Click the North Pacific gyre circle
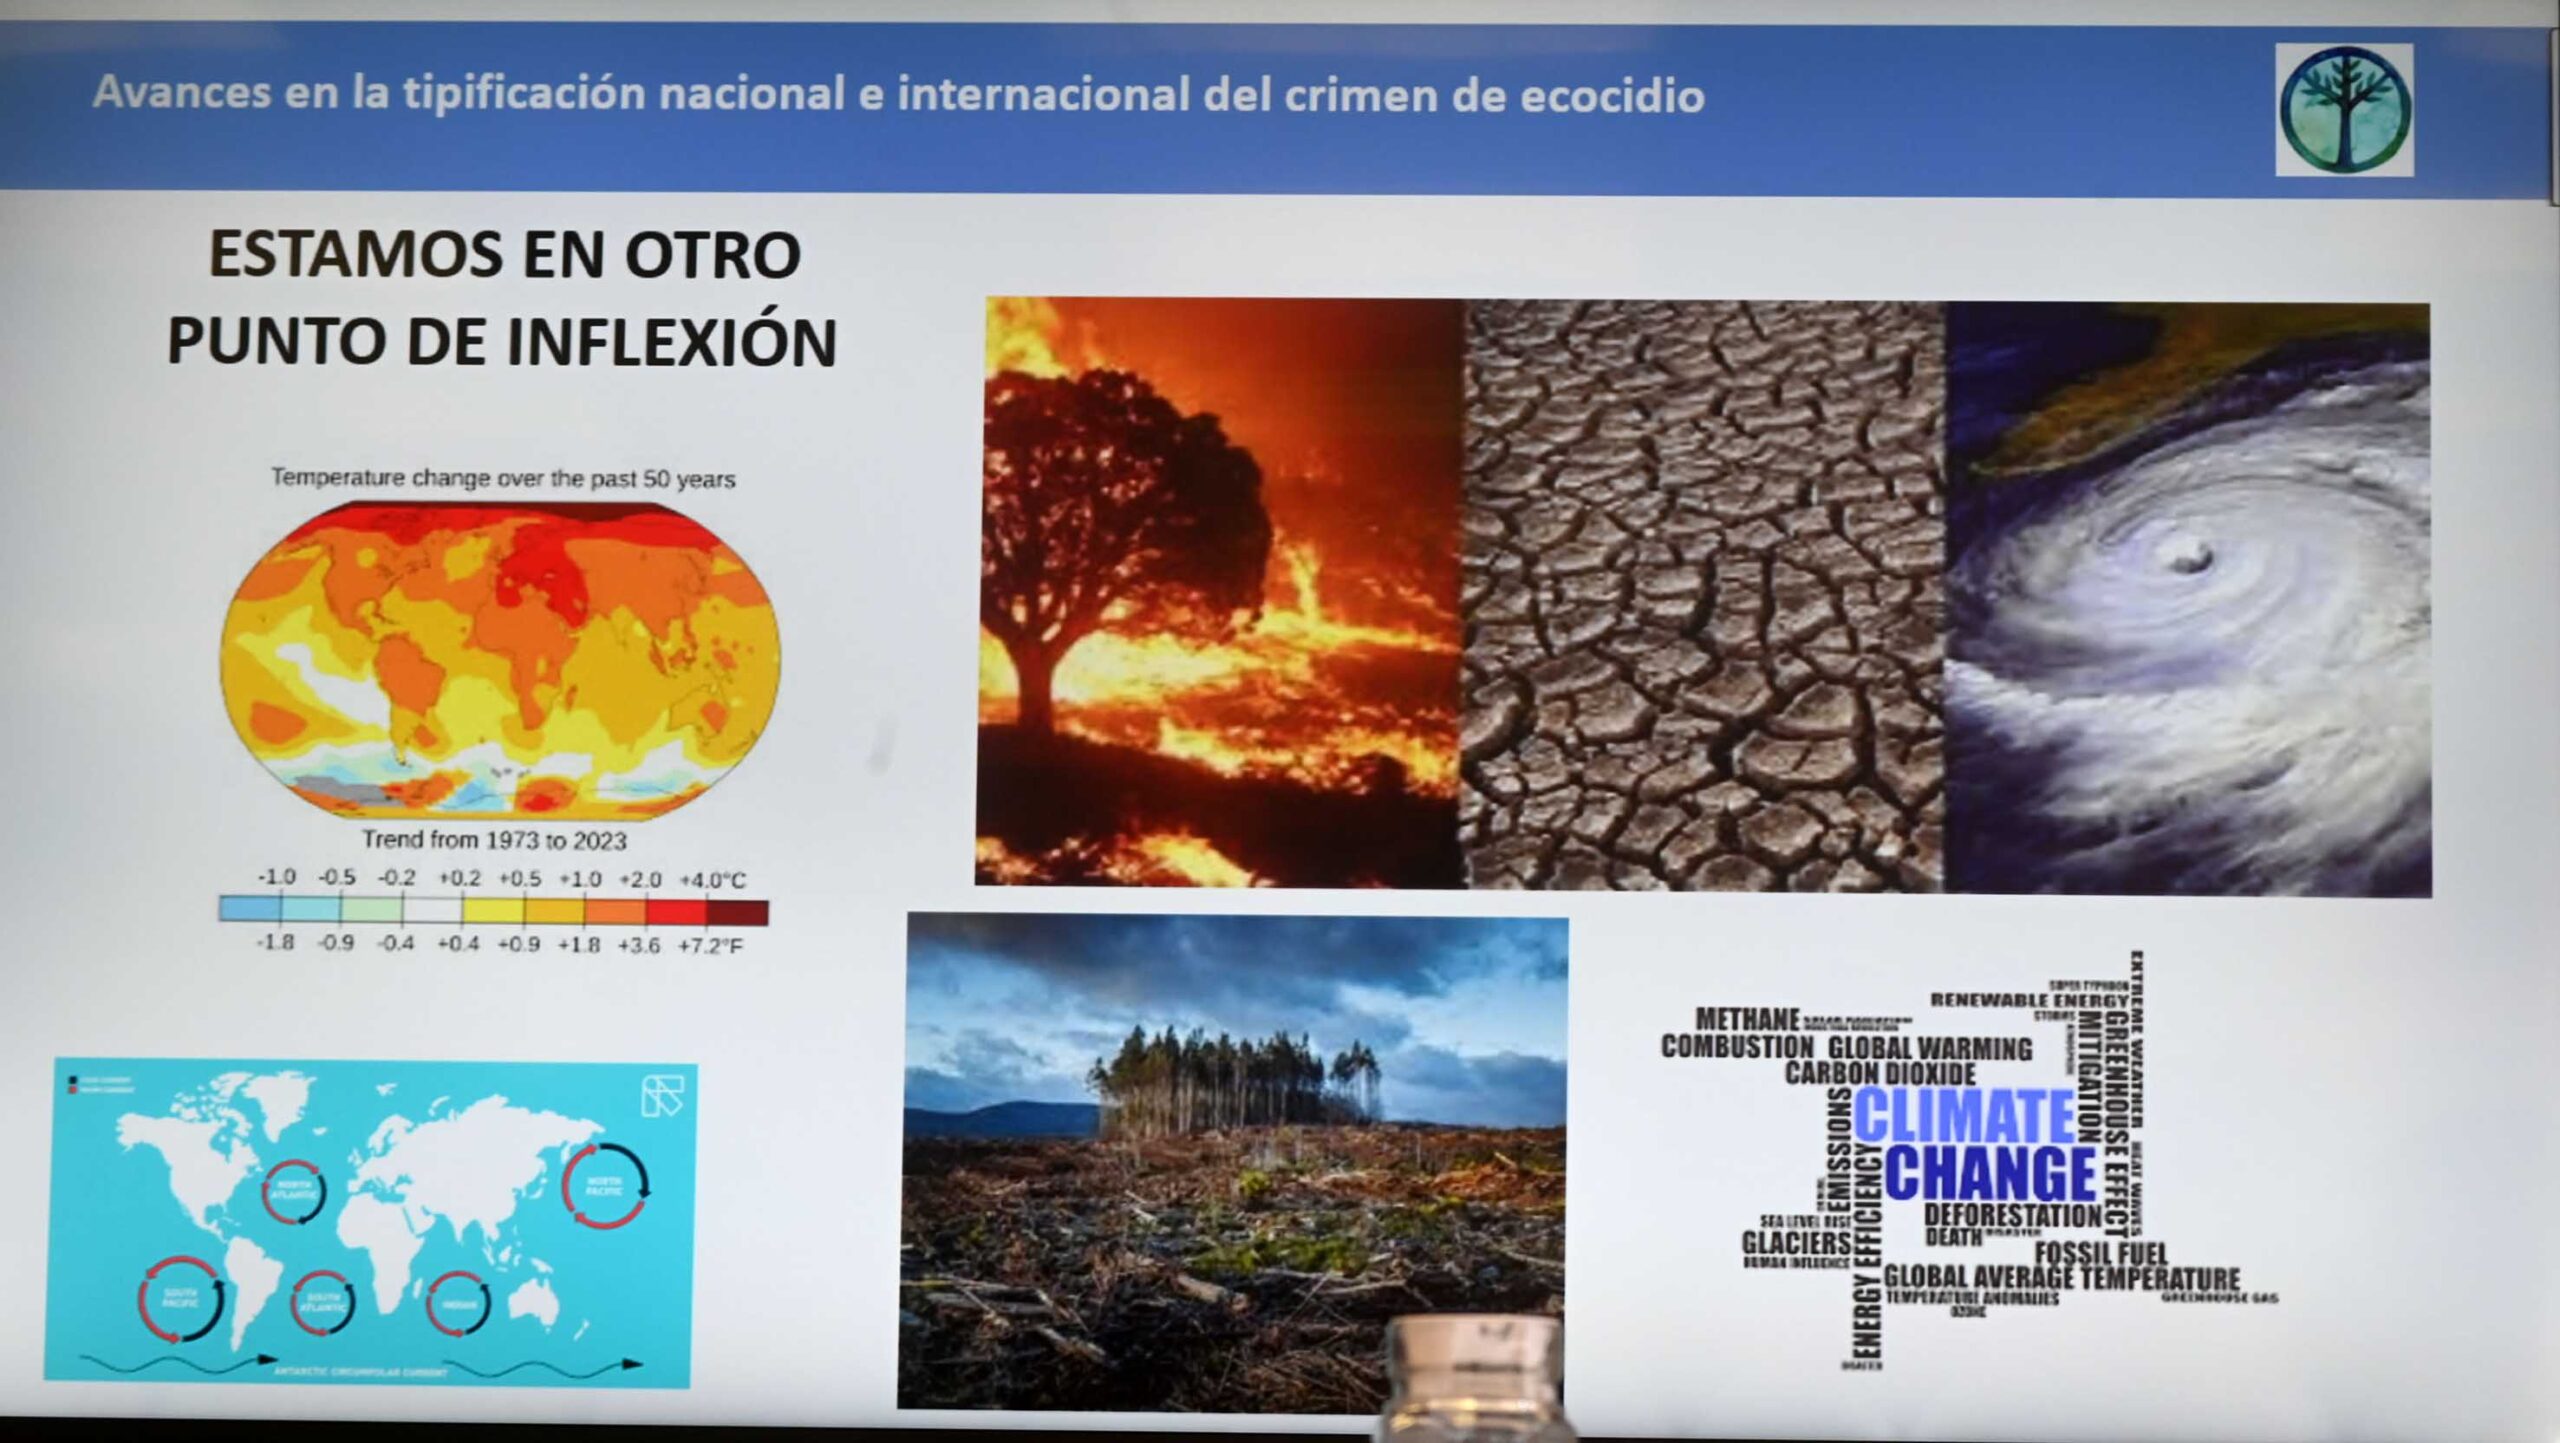The height and width of the screenshot is (1443, 2560). point(604,1185)
